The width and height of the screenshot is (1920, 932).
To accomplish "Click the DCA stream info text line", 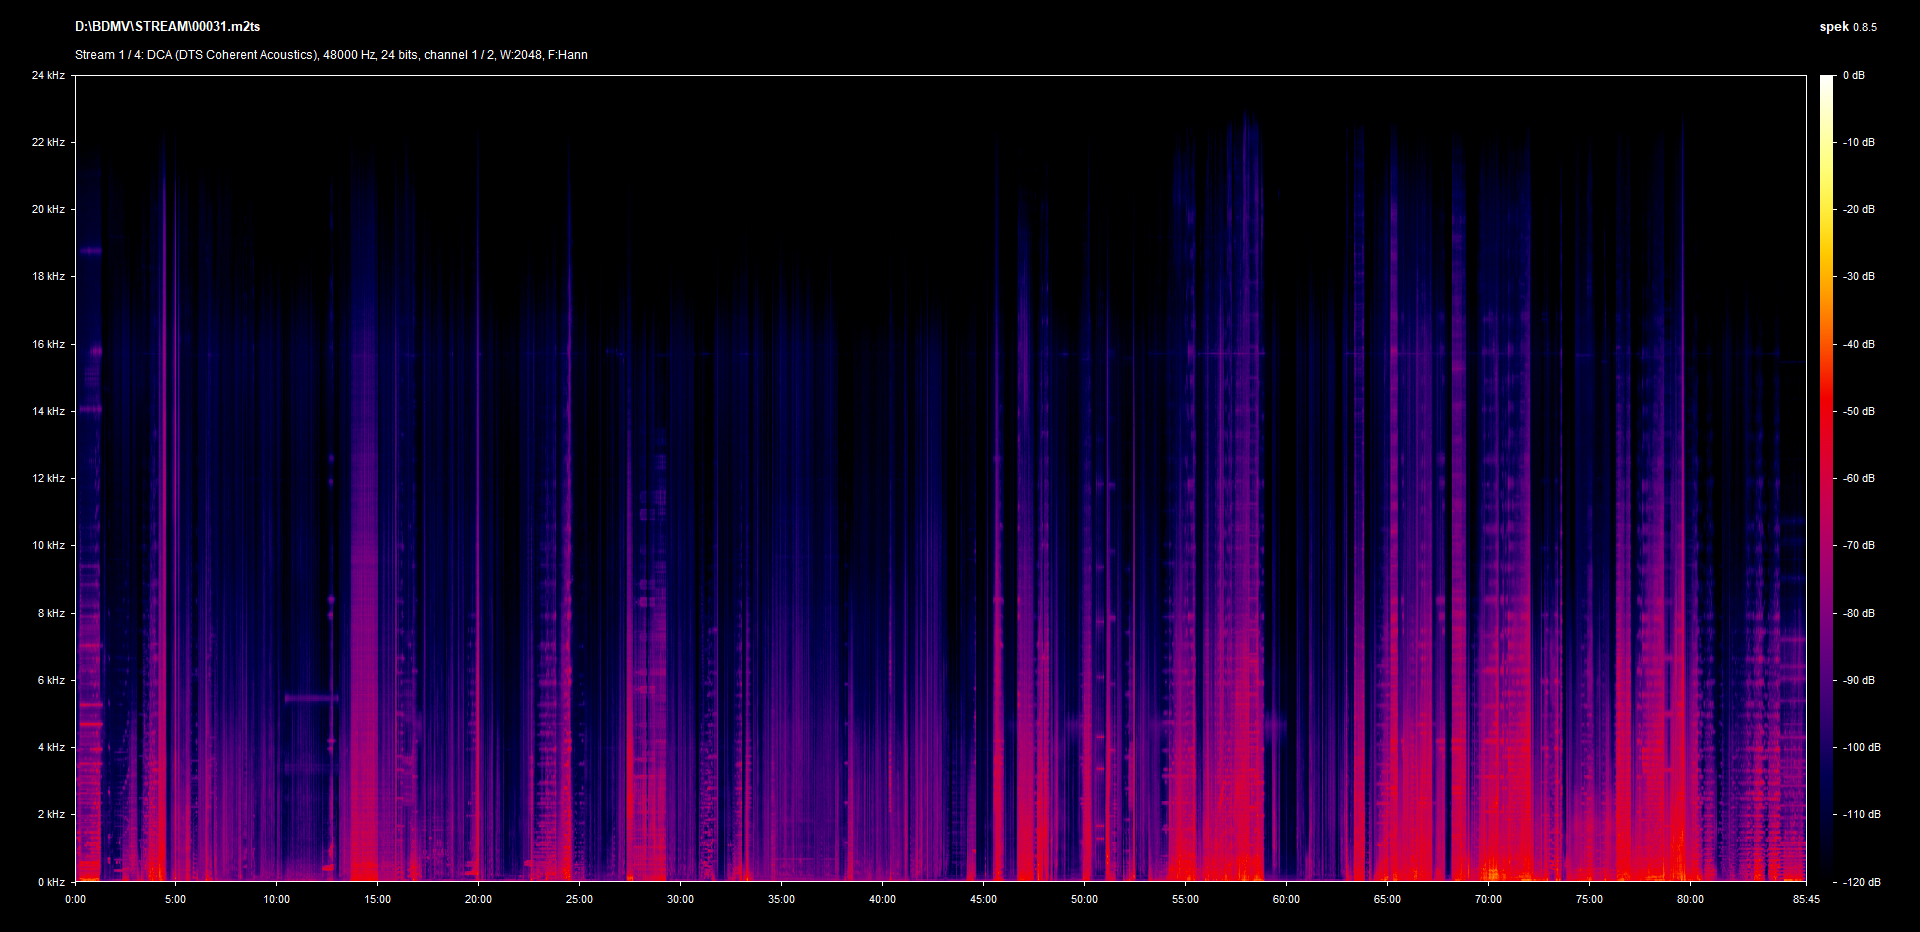I will click(331, 55).
